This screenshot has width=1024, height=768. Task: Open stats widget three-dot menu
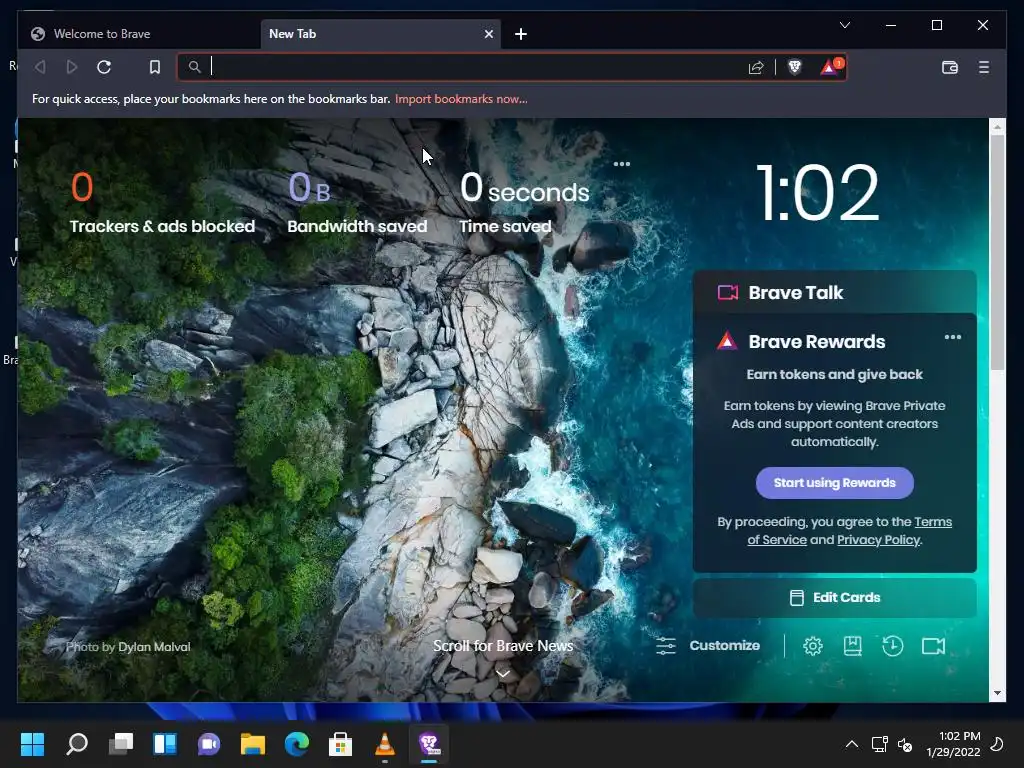tap(622, 164)
